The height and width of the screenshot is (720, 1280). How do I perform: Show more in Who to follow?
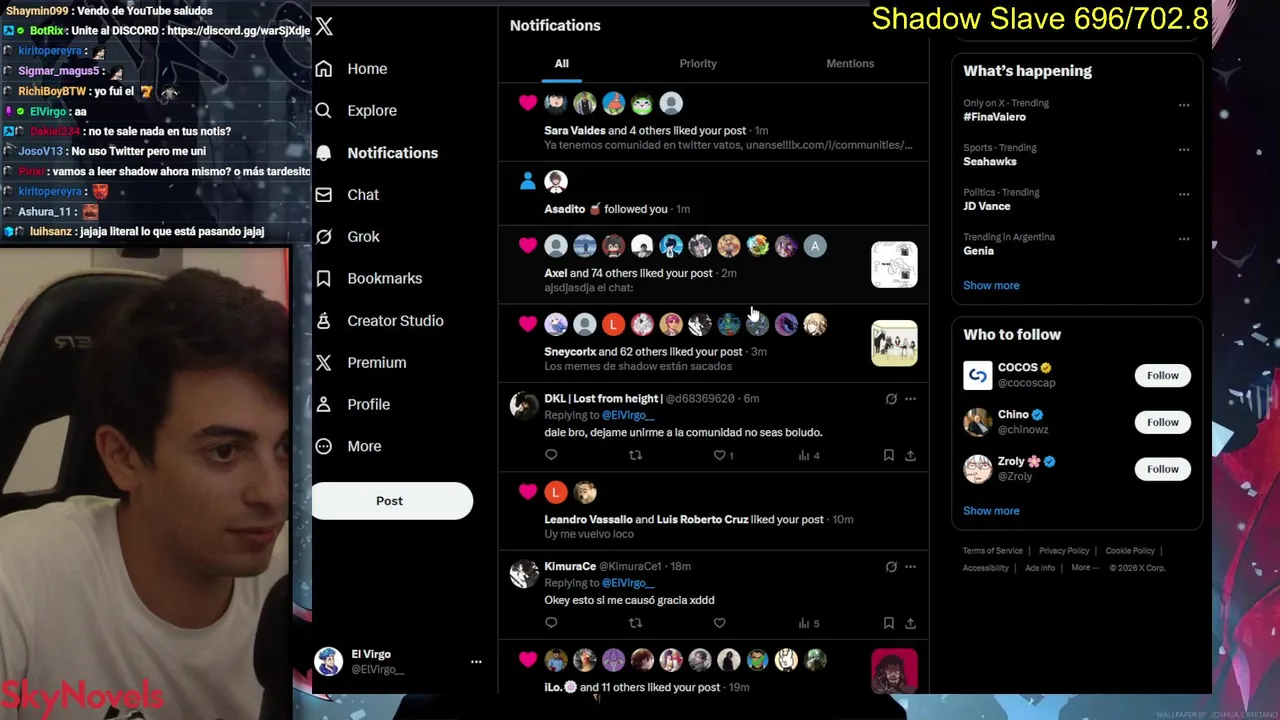coord(991,511)
